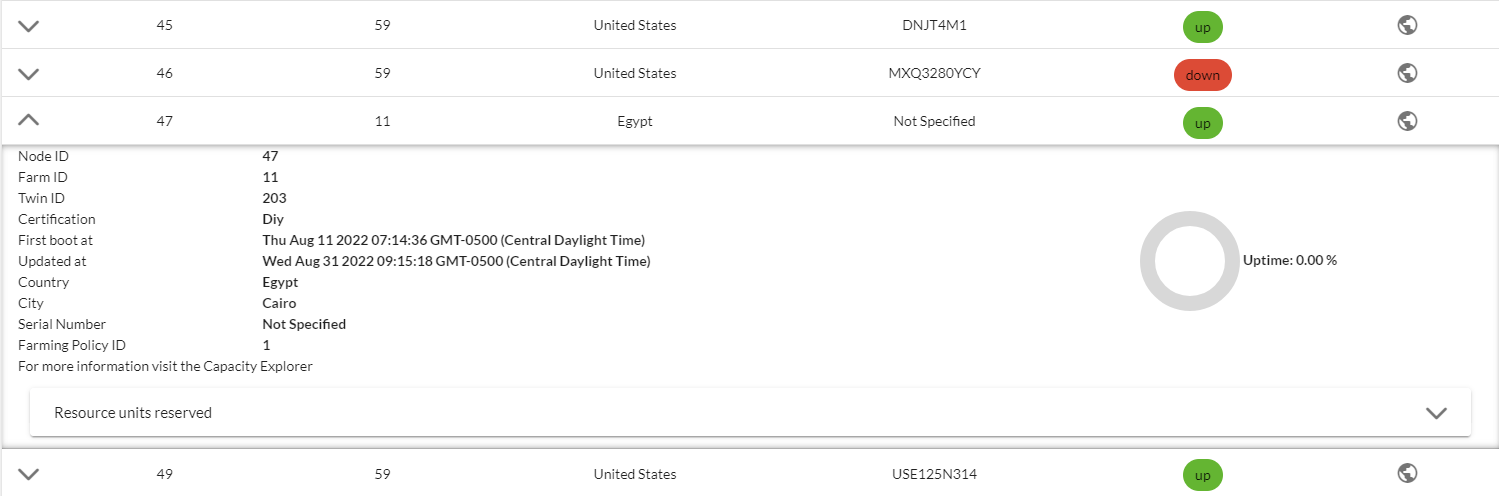
Task: Click the globe icon in the Egypt row
Action: point(1407,121)
